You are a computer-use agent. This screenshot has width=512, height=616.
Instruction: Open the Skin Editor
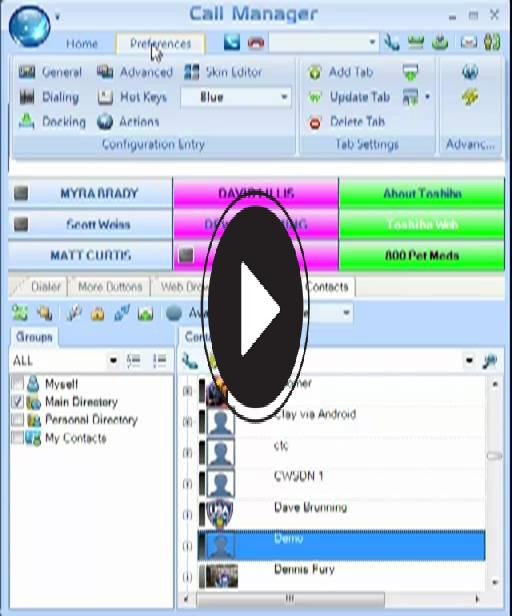point(223,72)
